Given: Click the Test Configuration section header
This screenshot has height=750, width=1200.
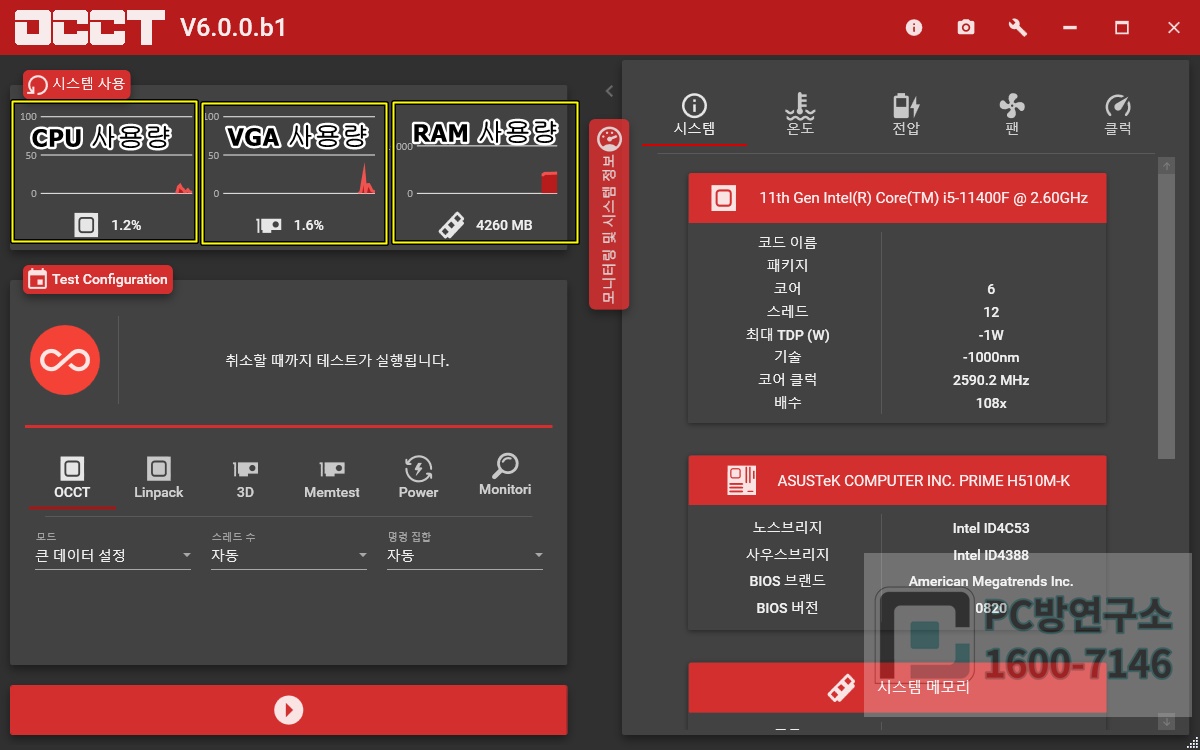Looking at the screenshot, I should coord(98,279).
